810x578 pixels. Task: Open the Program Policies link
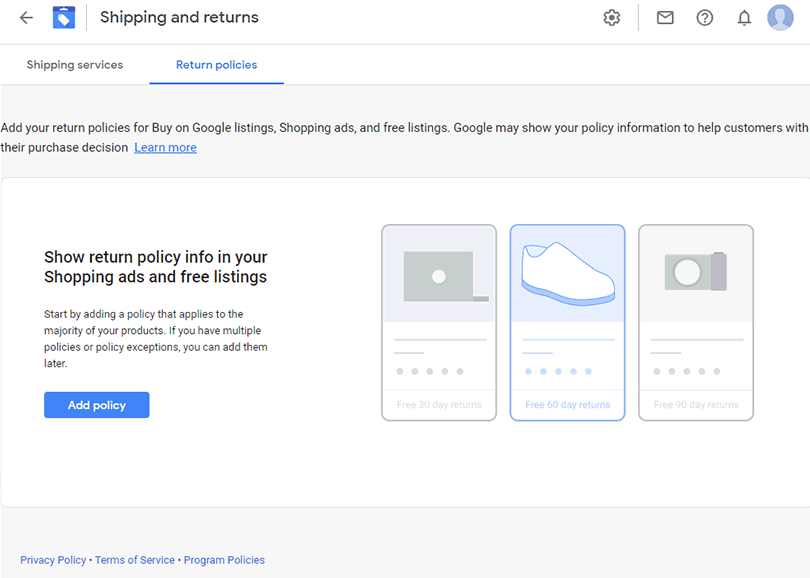(x=224, y=560)
